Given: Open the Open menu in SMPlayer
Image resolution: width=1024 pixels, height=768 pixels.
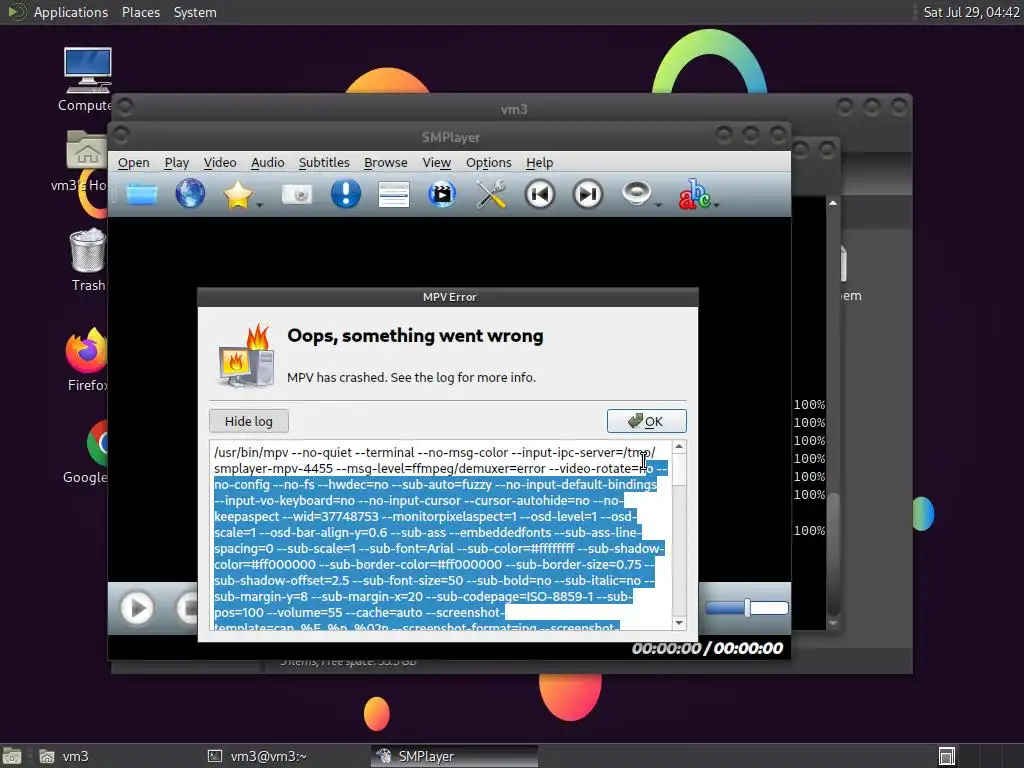Looking at the screenshot, I should tap(134, 163).
